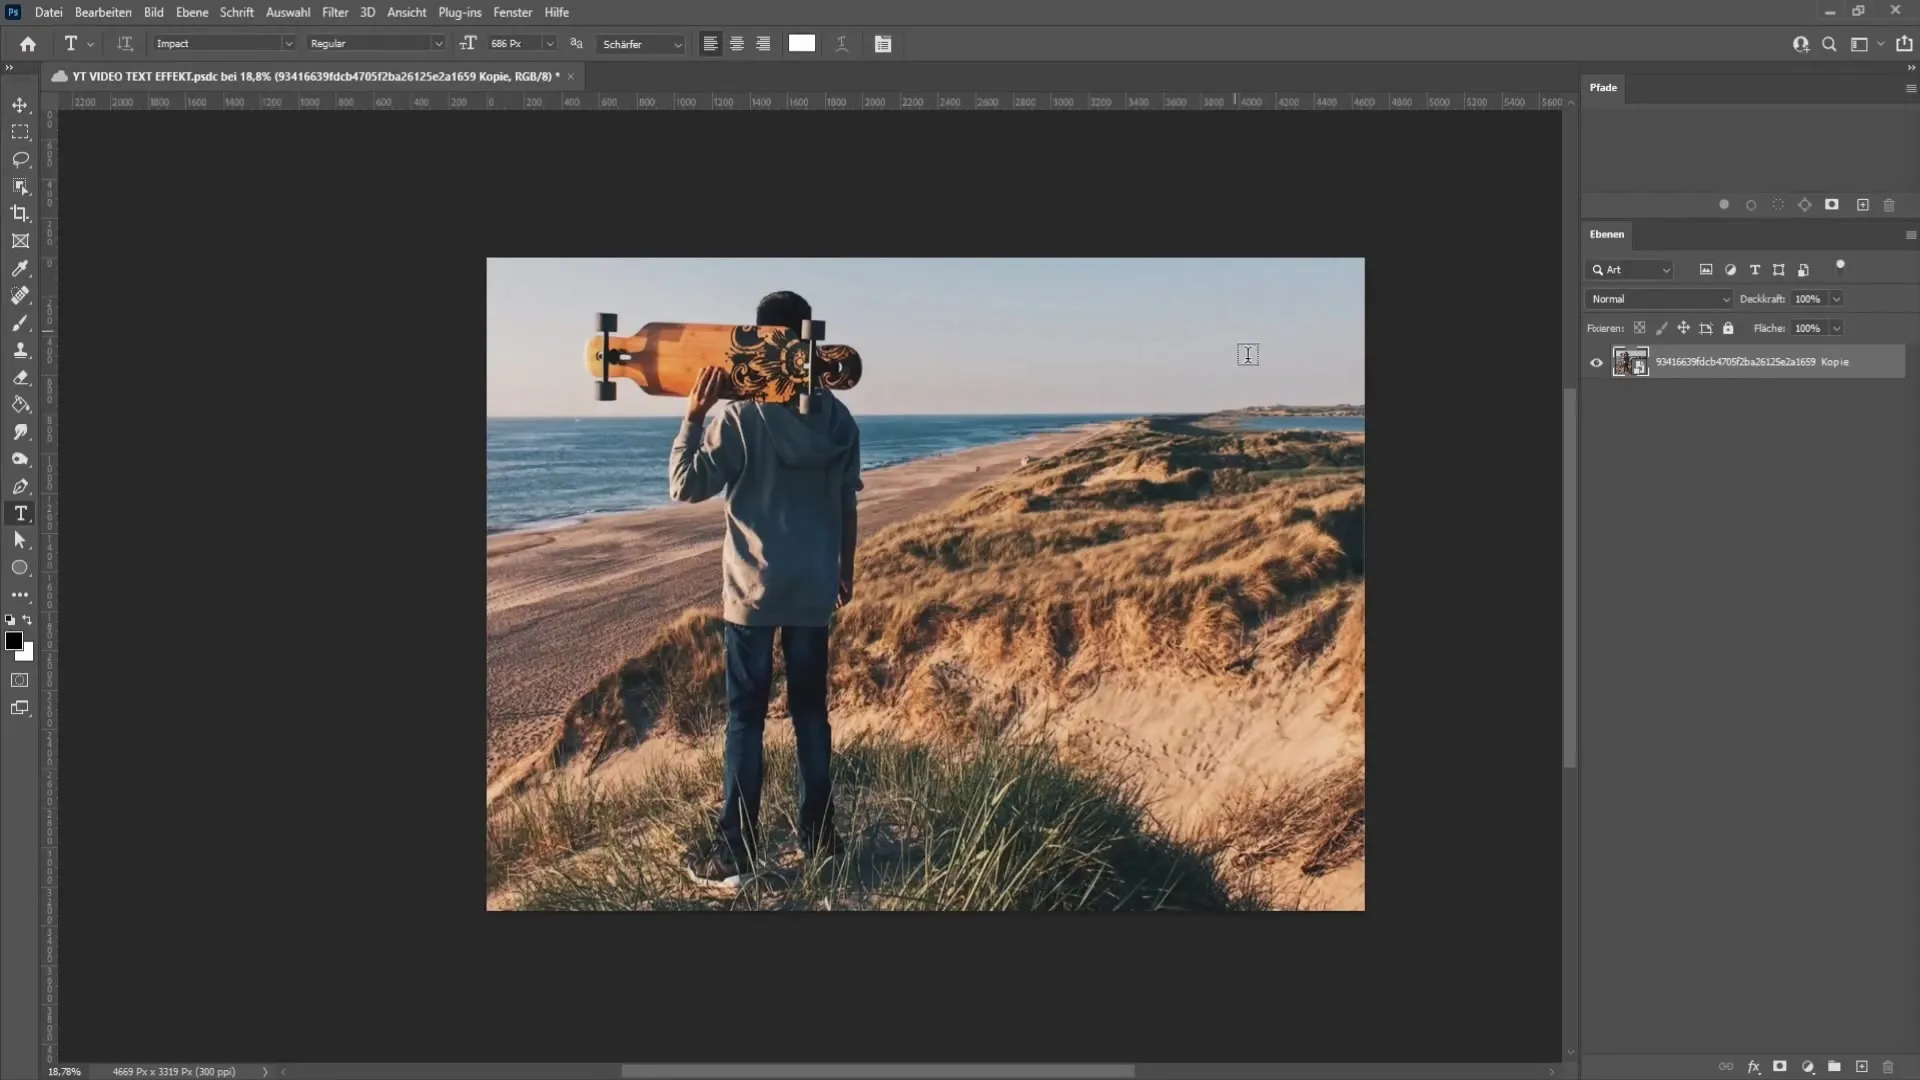Change the screen mode icon
Viewport: 1920px width, 1080px height.
[x=20, y=708]
